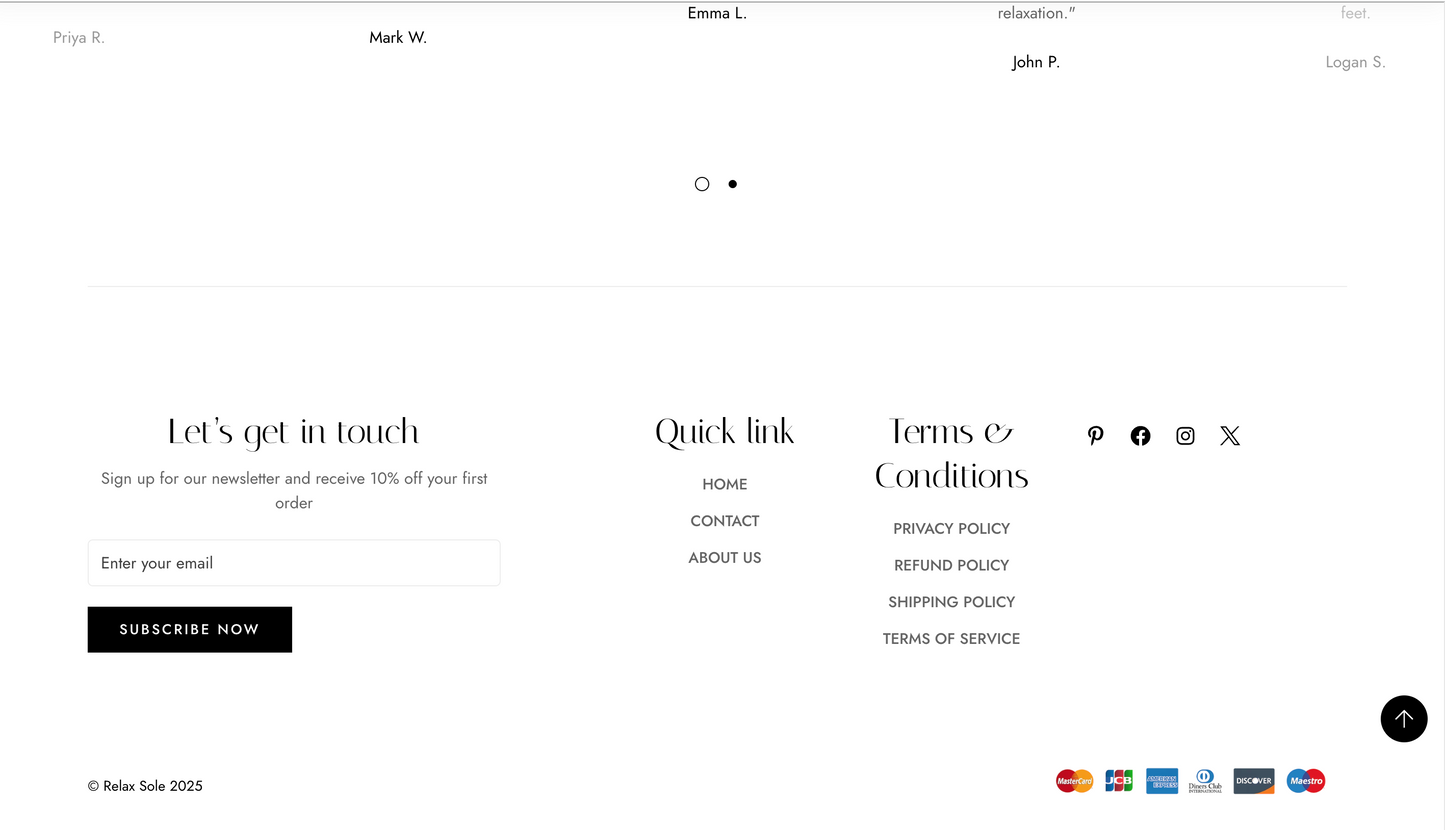Open the Facebook social icon

point(1140,436)
